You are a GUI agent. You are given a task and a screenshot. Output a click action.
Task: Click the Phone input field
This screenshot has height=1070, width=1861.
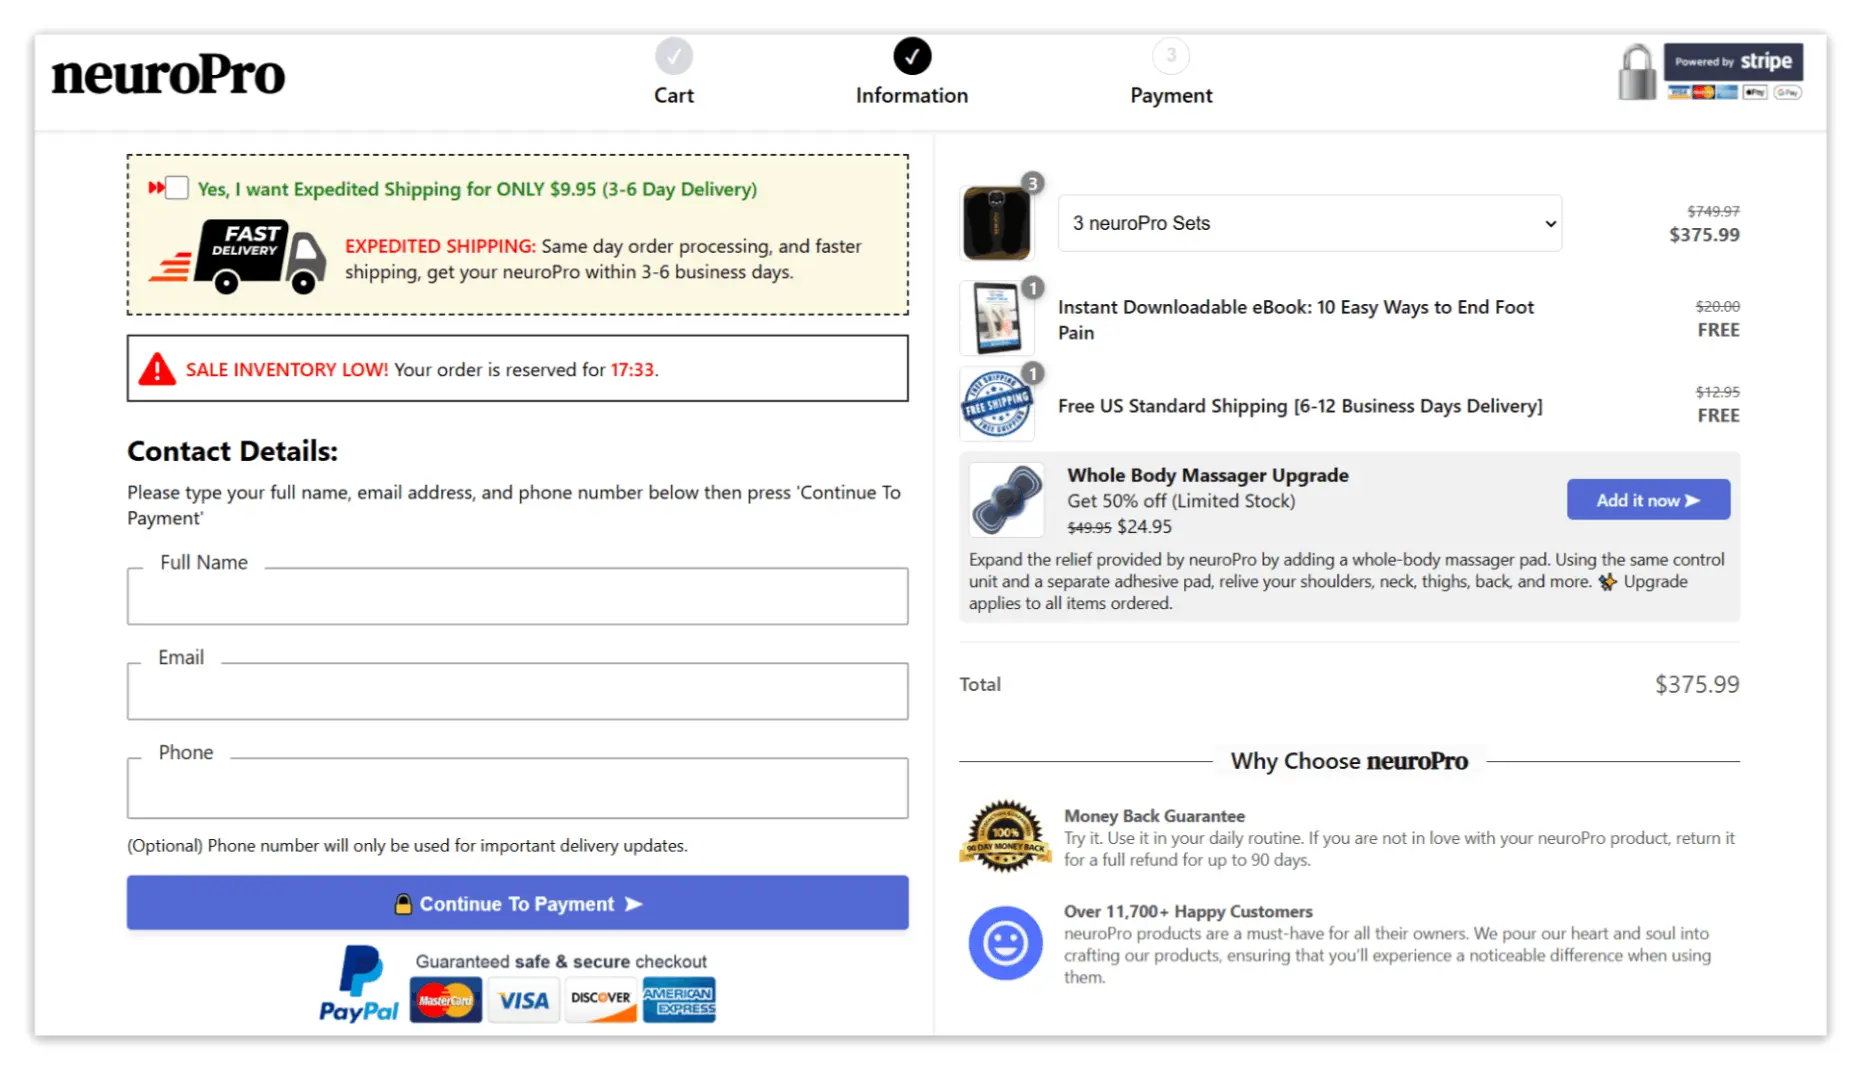(x=517, y=788)
